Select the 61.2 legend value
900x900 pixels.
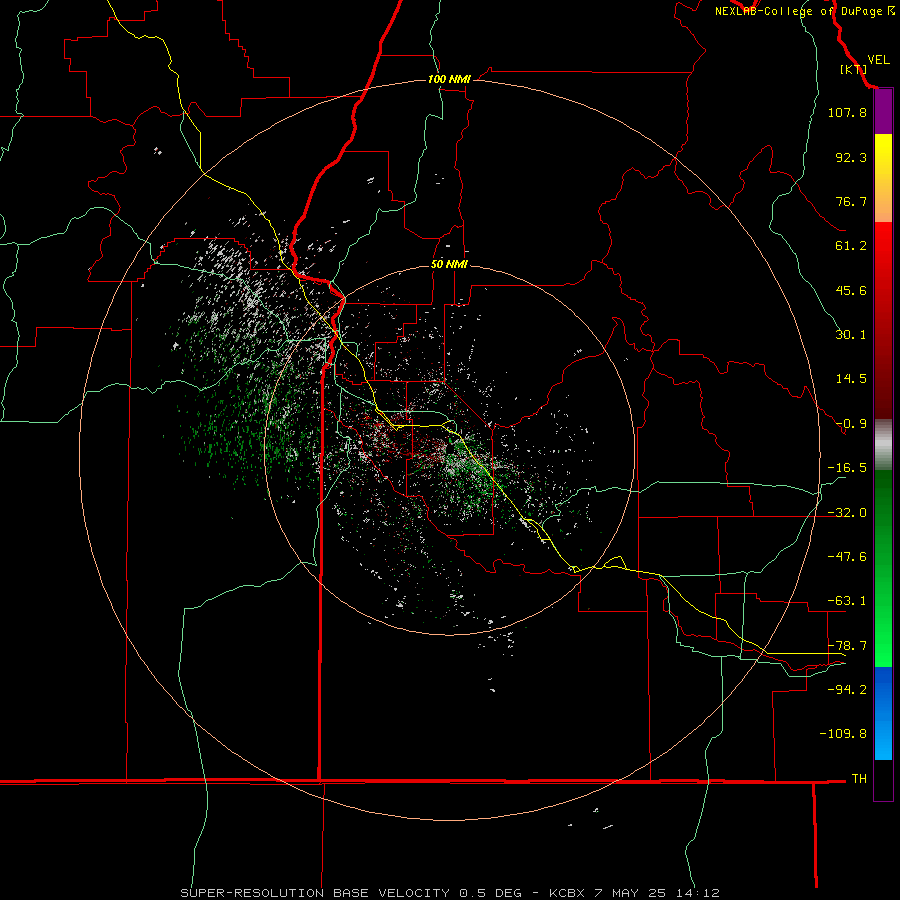(851, 246)
